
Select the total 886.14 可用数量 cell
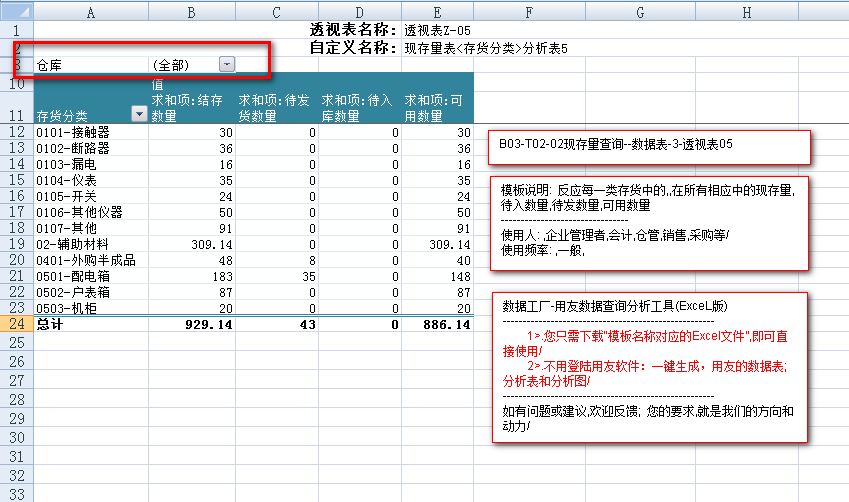436,324
